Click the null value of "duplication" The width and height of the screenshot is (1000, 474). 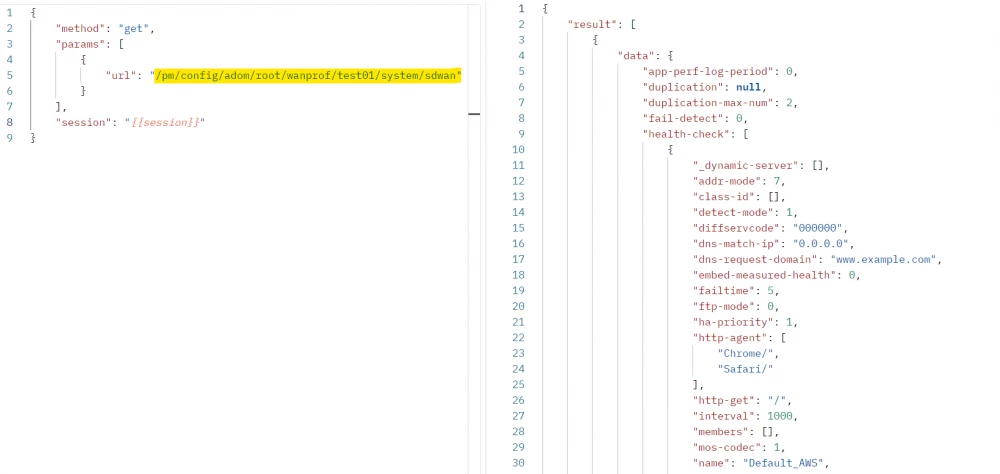point(749,87)
